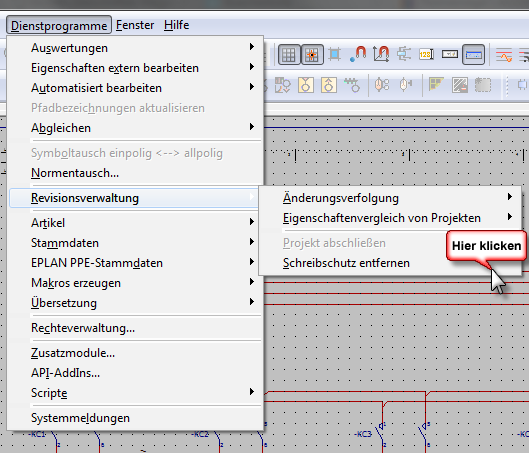529x453 pixels.
Task: Click the red sine-wave lines icon
Action: [x=504, y=55]
